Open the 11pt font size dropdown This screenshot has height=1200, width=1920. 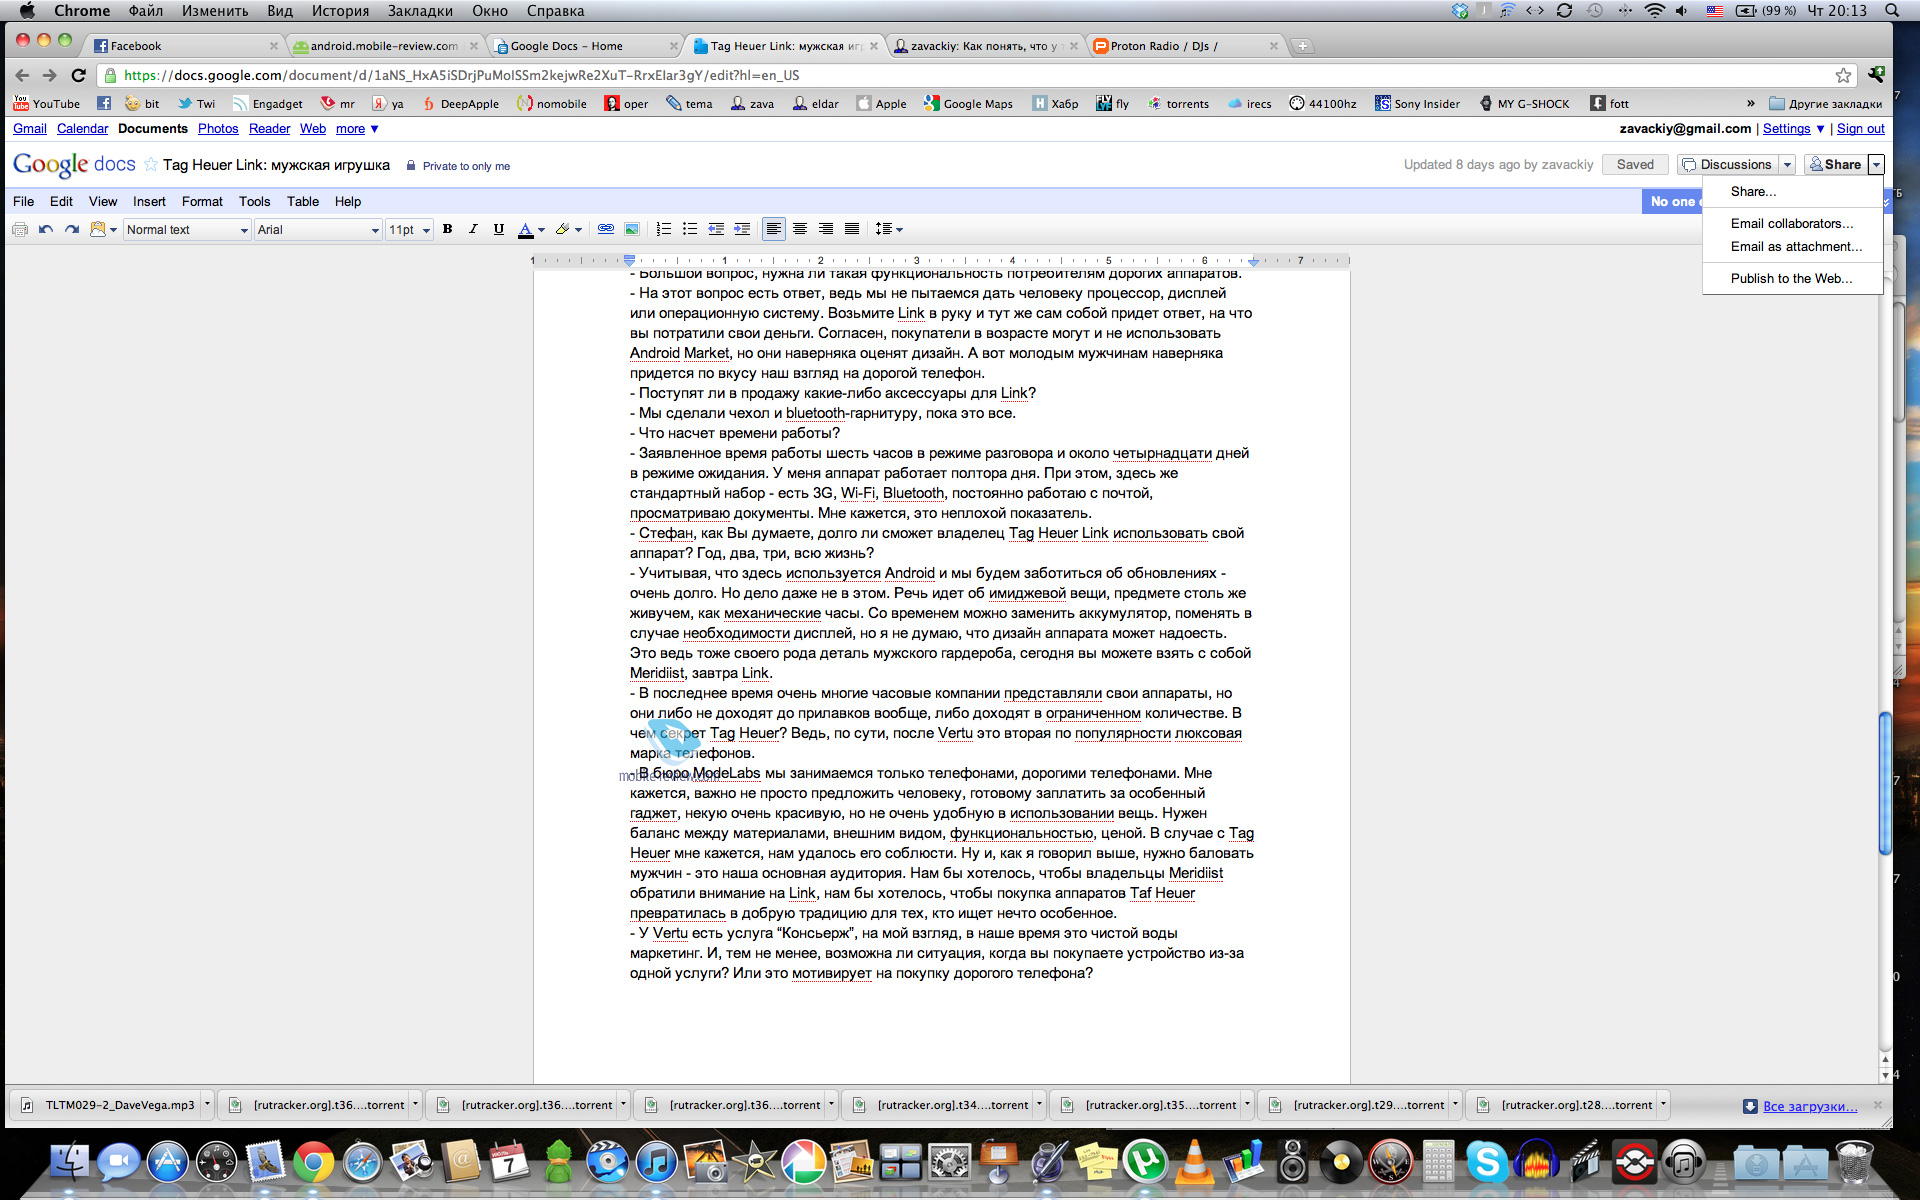click(409, 230)
